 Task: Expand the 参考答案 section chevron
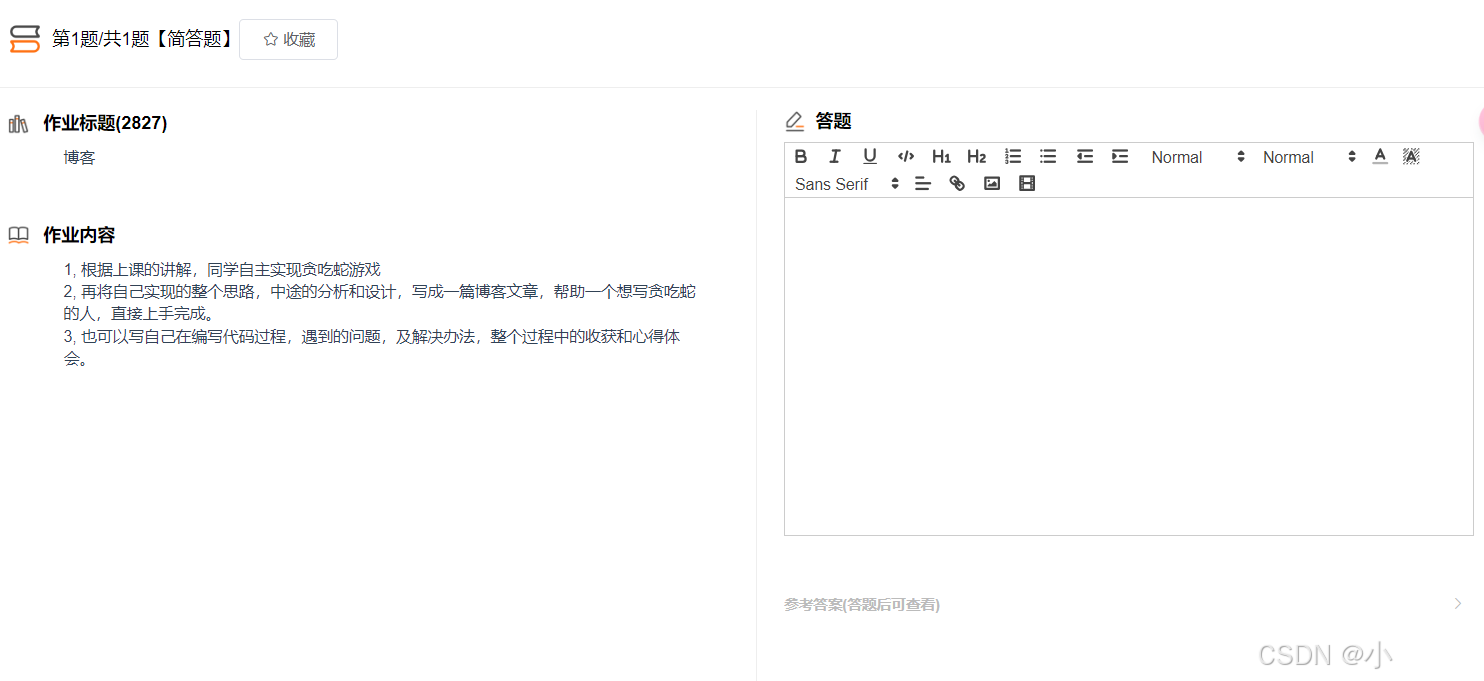point(1458,603)
